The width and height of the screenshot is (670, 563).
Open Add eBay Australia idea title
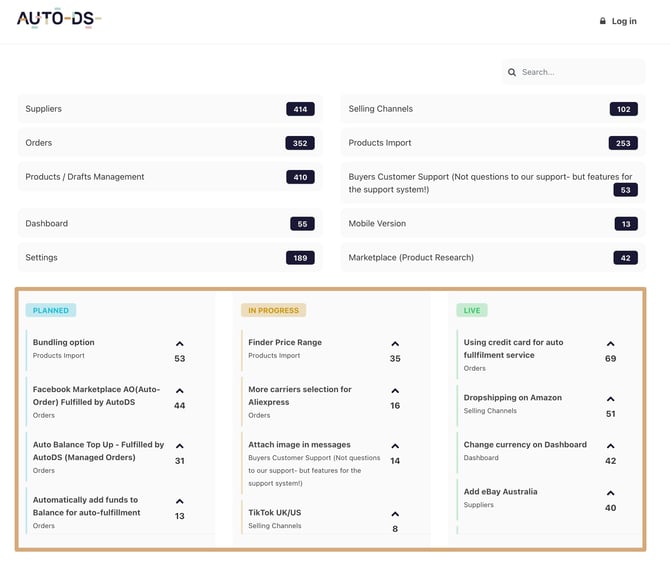[500, 492]
